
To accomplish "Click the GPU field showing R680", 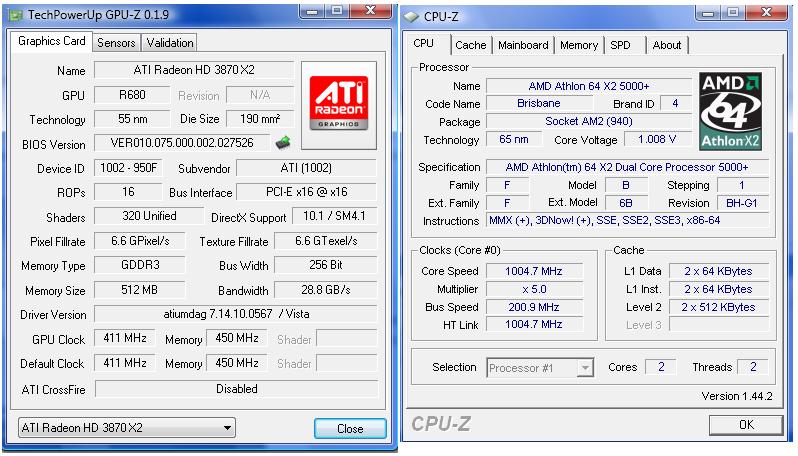I will coord(132,95).
